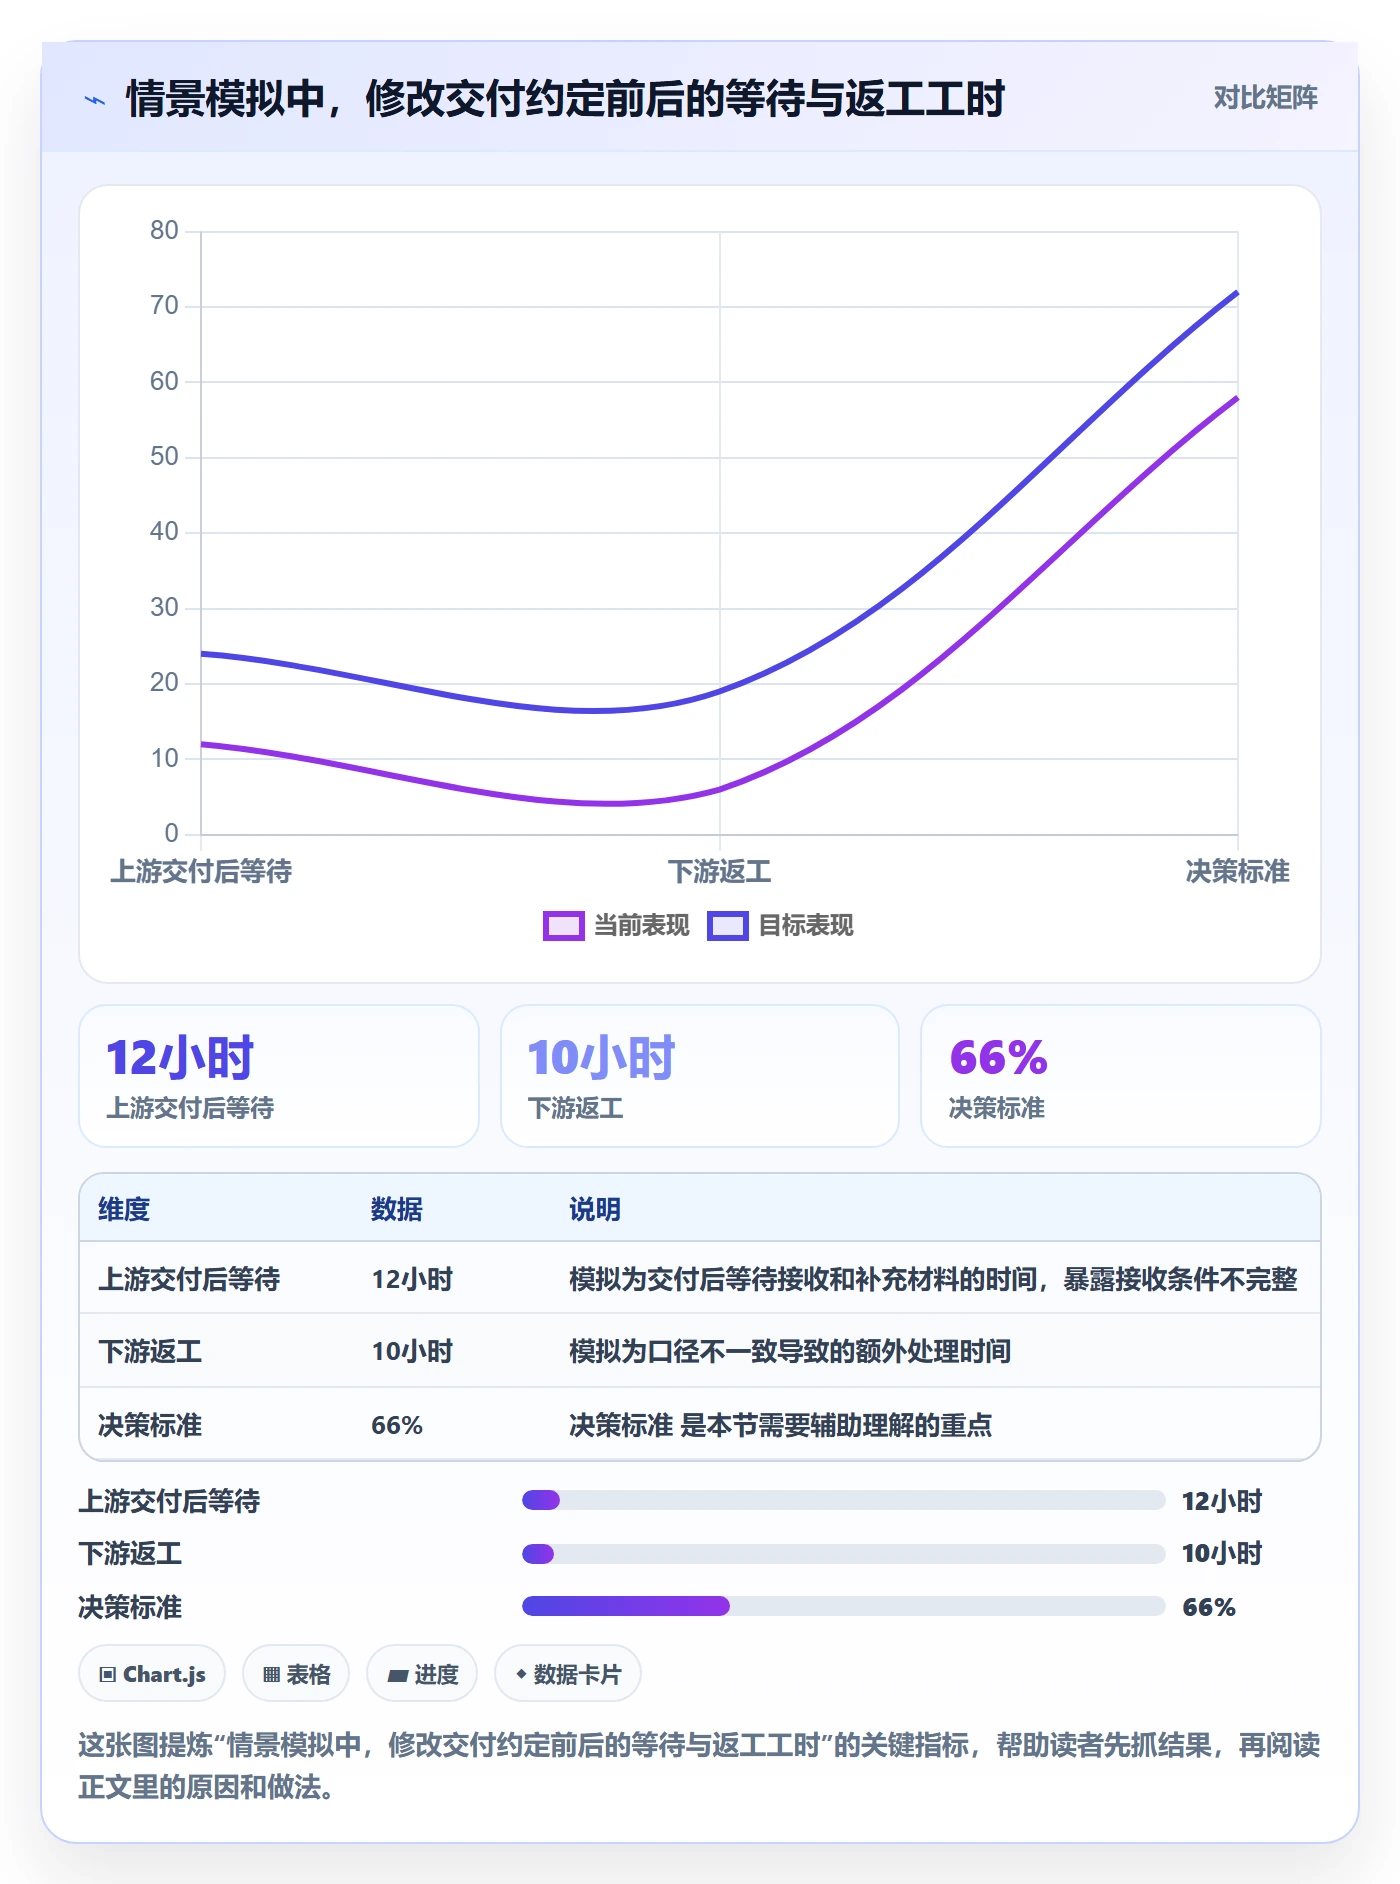Image resolution: width=1400 pixels, height=1884 pixels.
Task: Click the 说明 column header
Action: click(x=595, y=1209)
